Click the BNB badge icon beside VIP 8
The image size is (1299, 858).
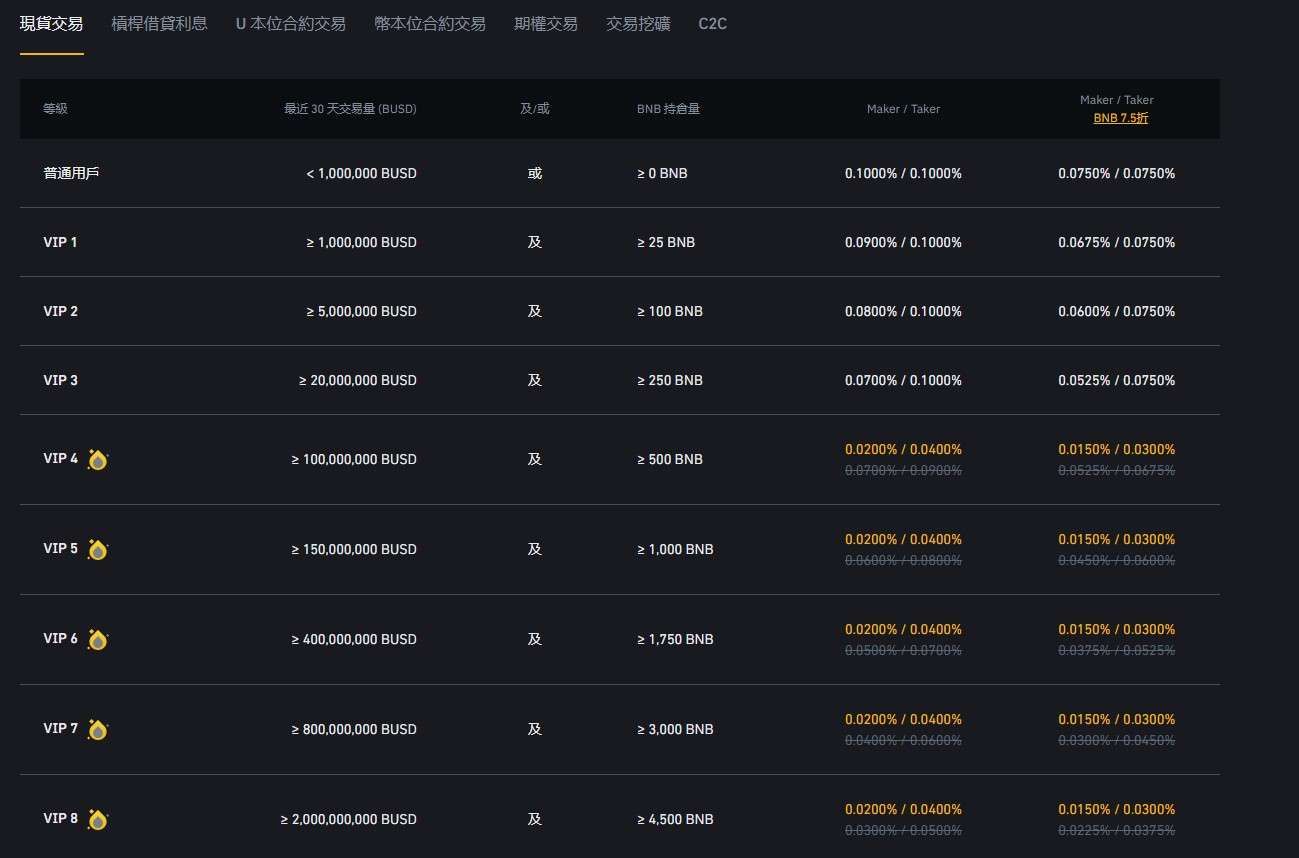(97, 818)
